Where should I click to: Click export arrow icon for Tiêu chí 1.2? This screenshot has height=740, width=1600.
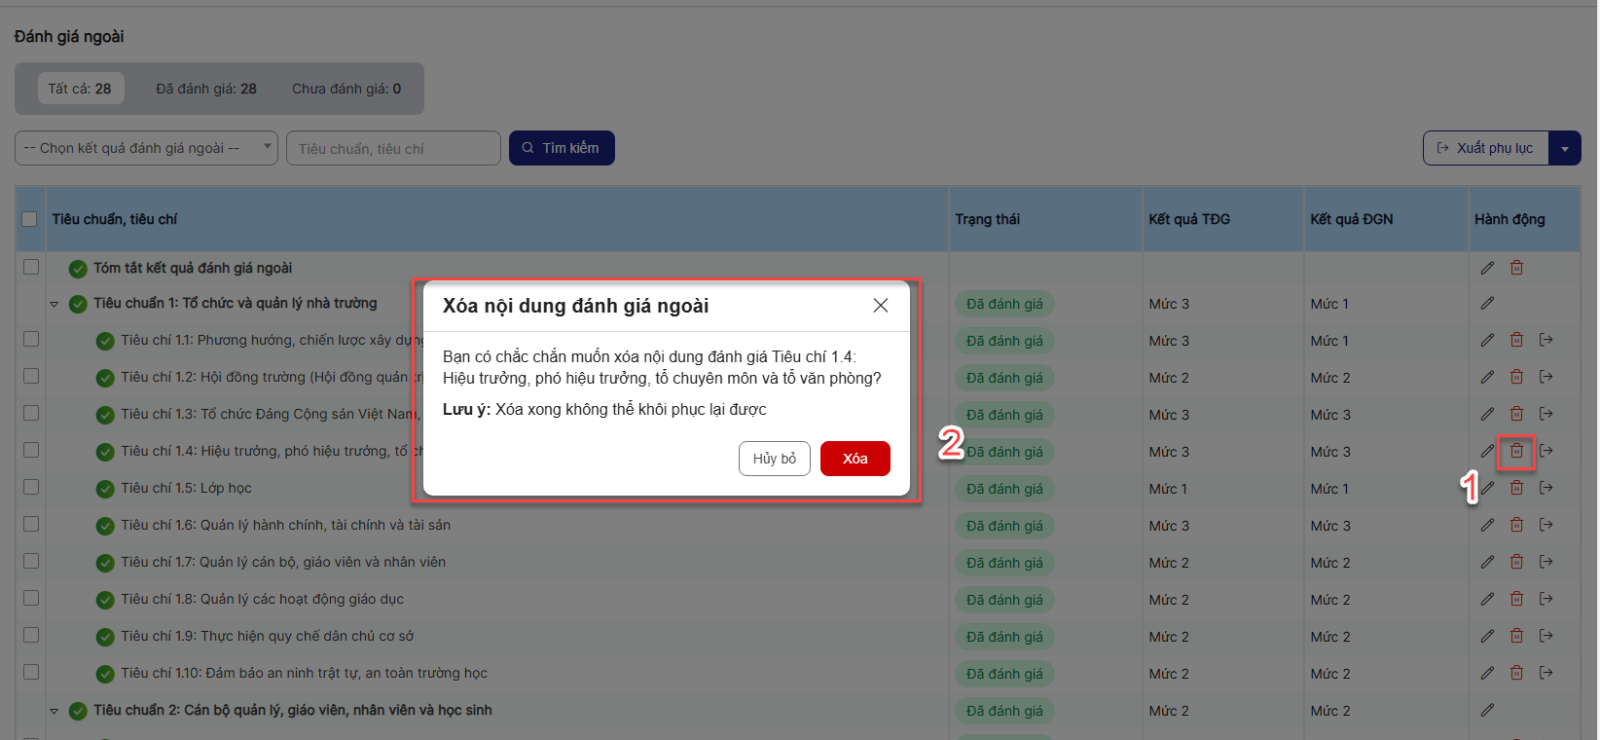coord(1546,377)
